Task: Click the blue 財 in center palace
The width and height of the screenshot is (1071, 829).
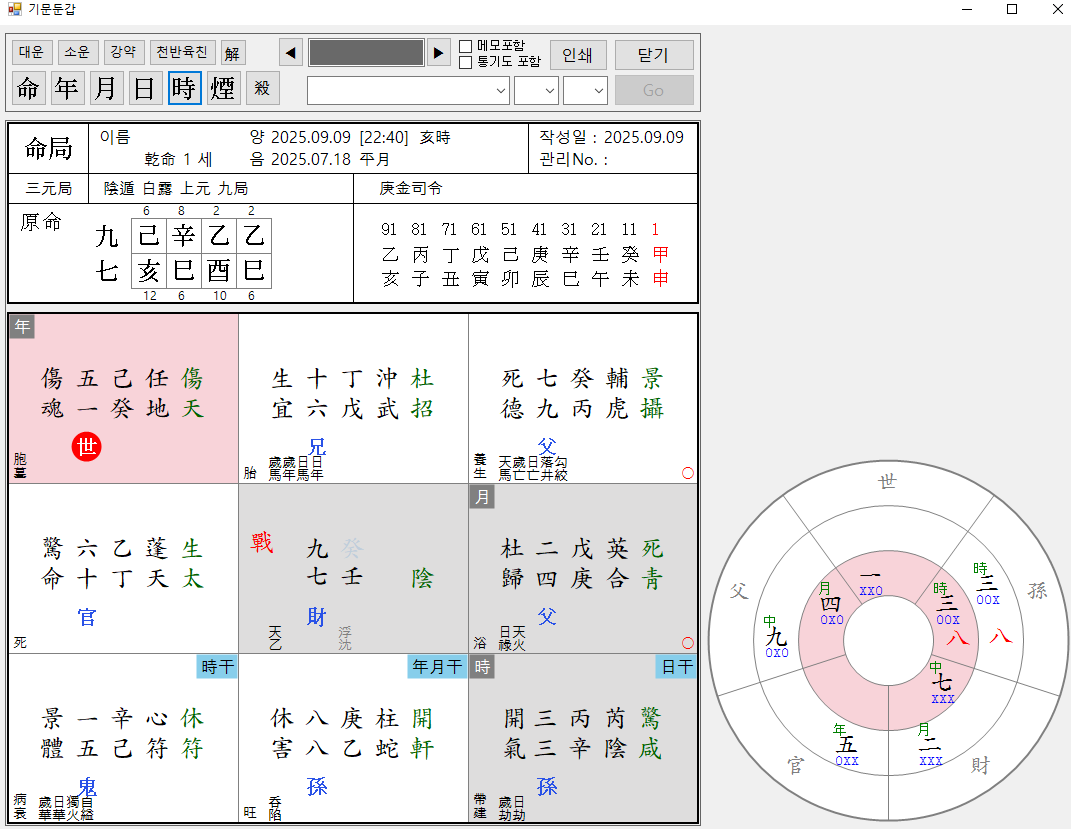Action: coord(316,617)
